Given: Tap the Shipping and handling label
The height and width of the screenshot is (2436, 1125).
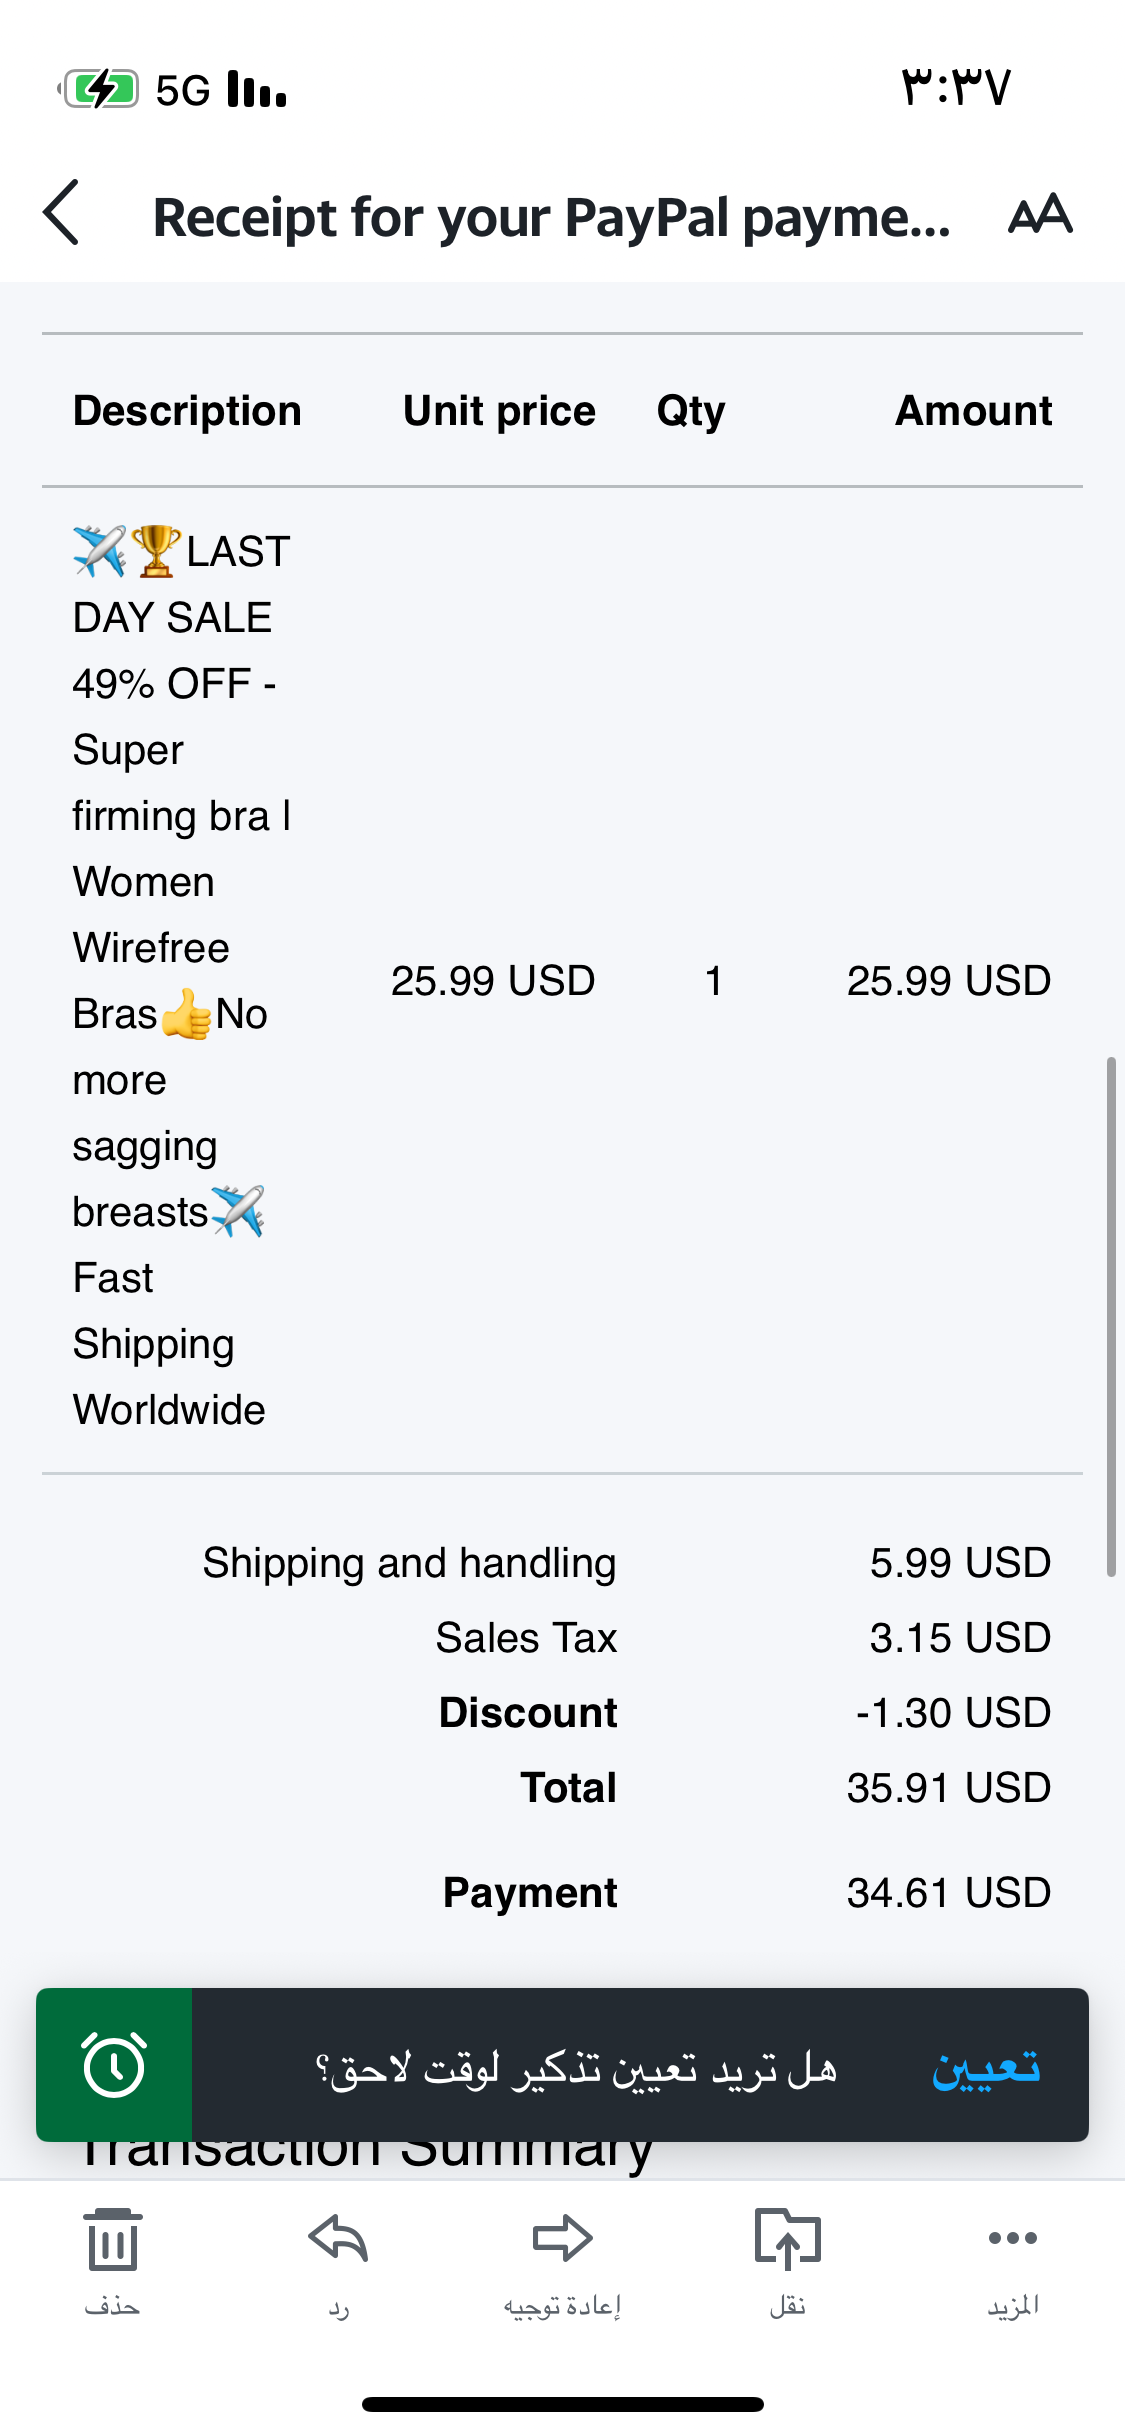Looking at the screenshot, I should [x=409, y=1563].
